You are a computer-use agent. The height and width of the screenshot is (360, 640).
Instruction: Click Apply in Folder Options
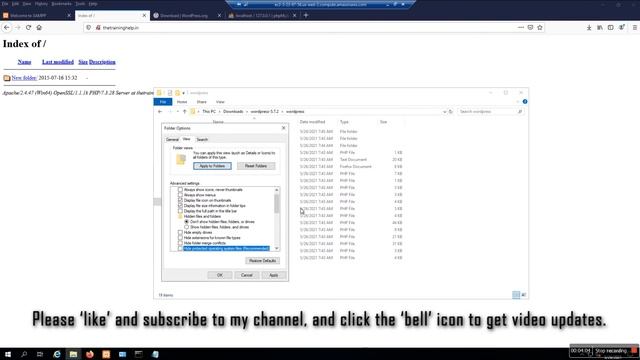coord(273,275)
